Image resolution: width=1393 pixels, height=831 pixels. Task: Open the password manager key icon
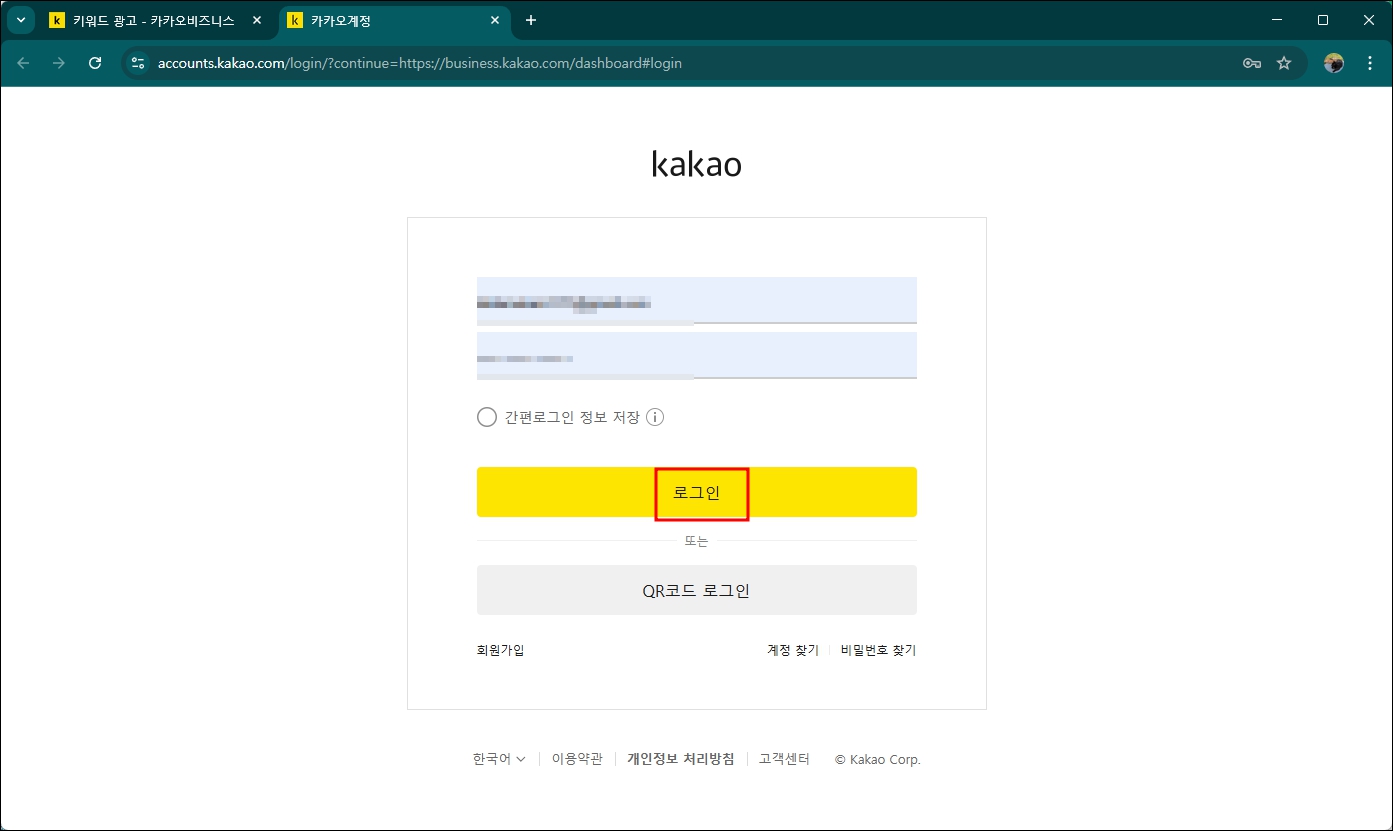point(1251,62)
